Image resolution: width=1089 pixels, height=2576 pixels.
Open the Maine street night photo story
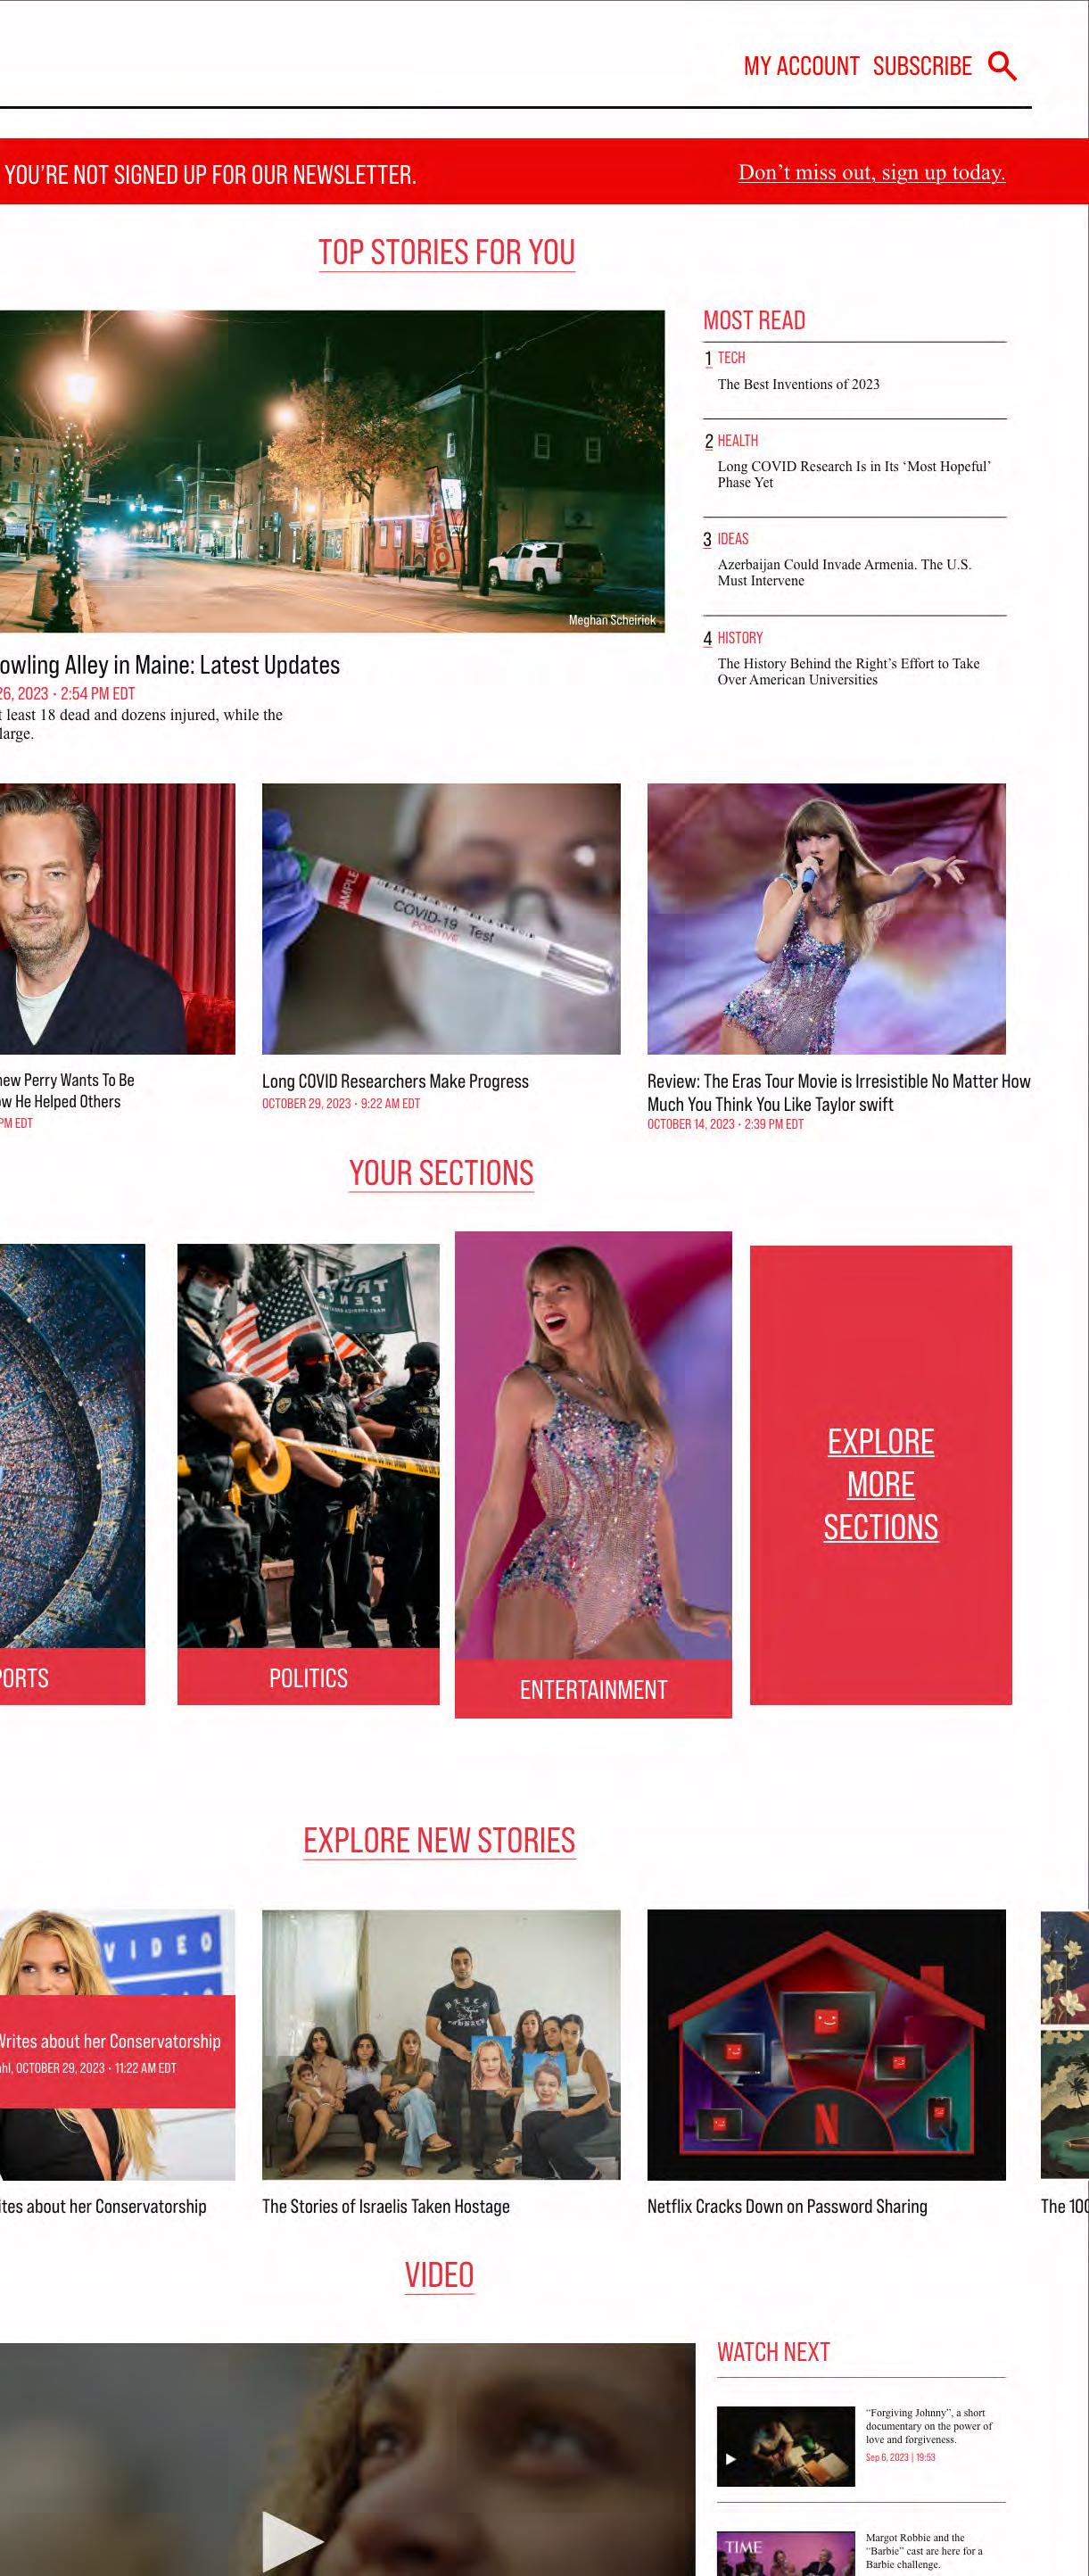click(x=332, y=471)
